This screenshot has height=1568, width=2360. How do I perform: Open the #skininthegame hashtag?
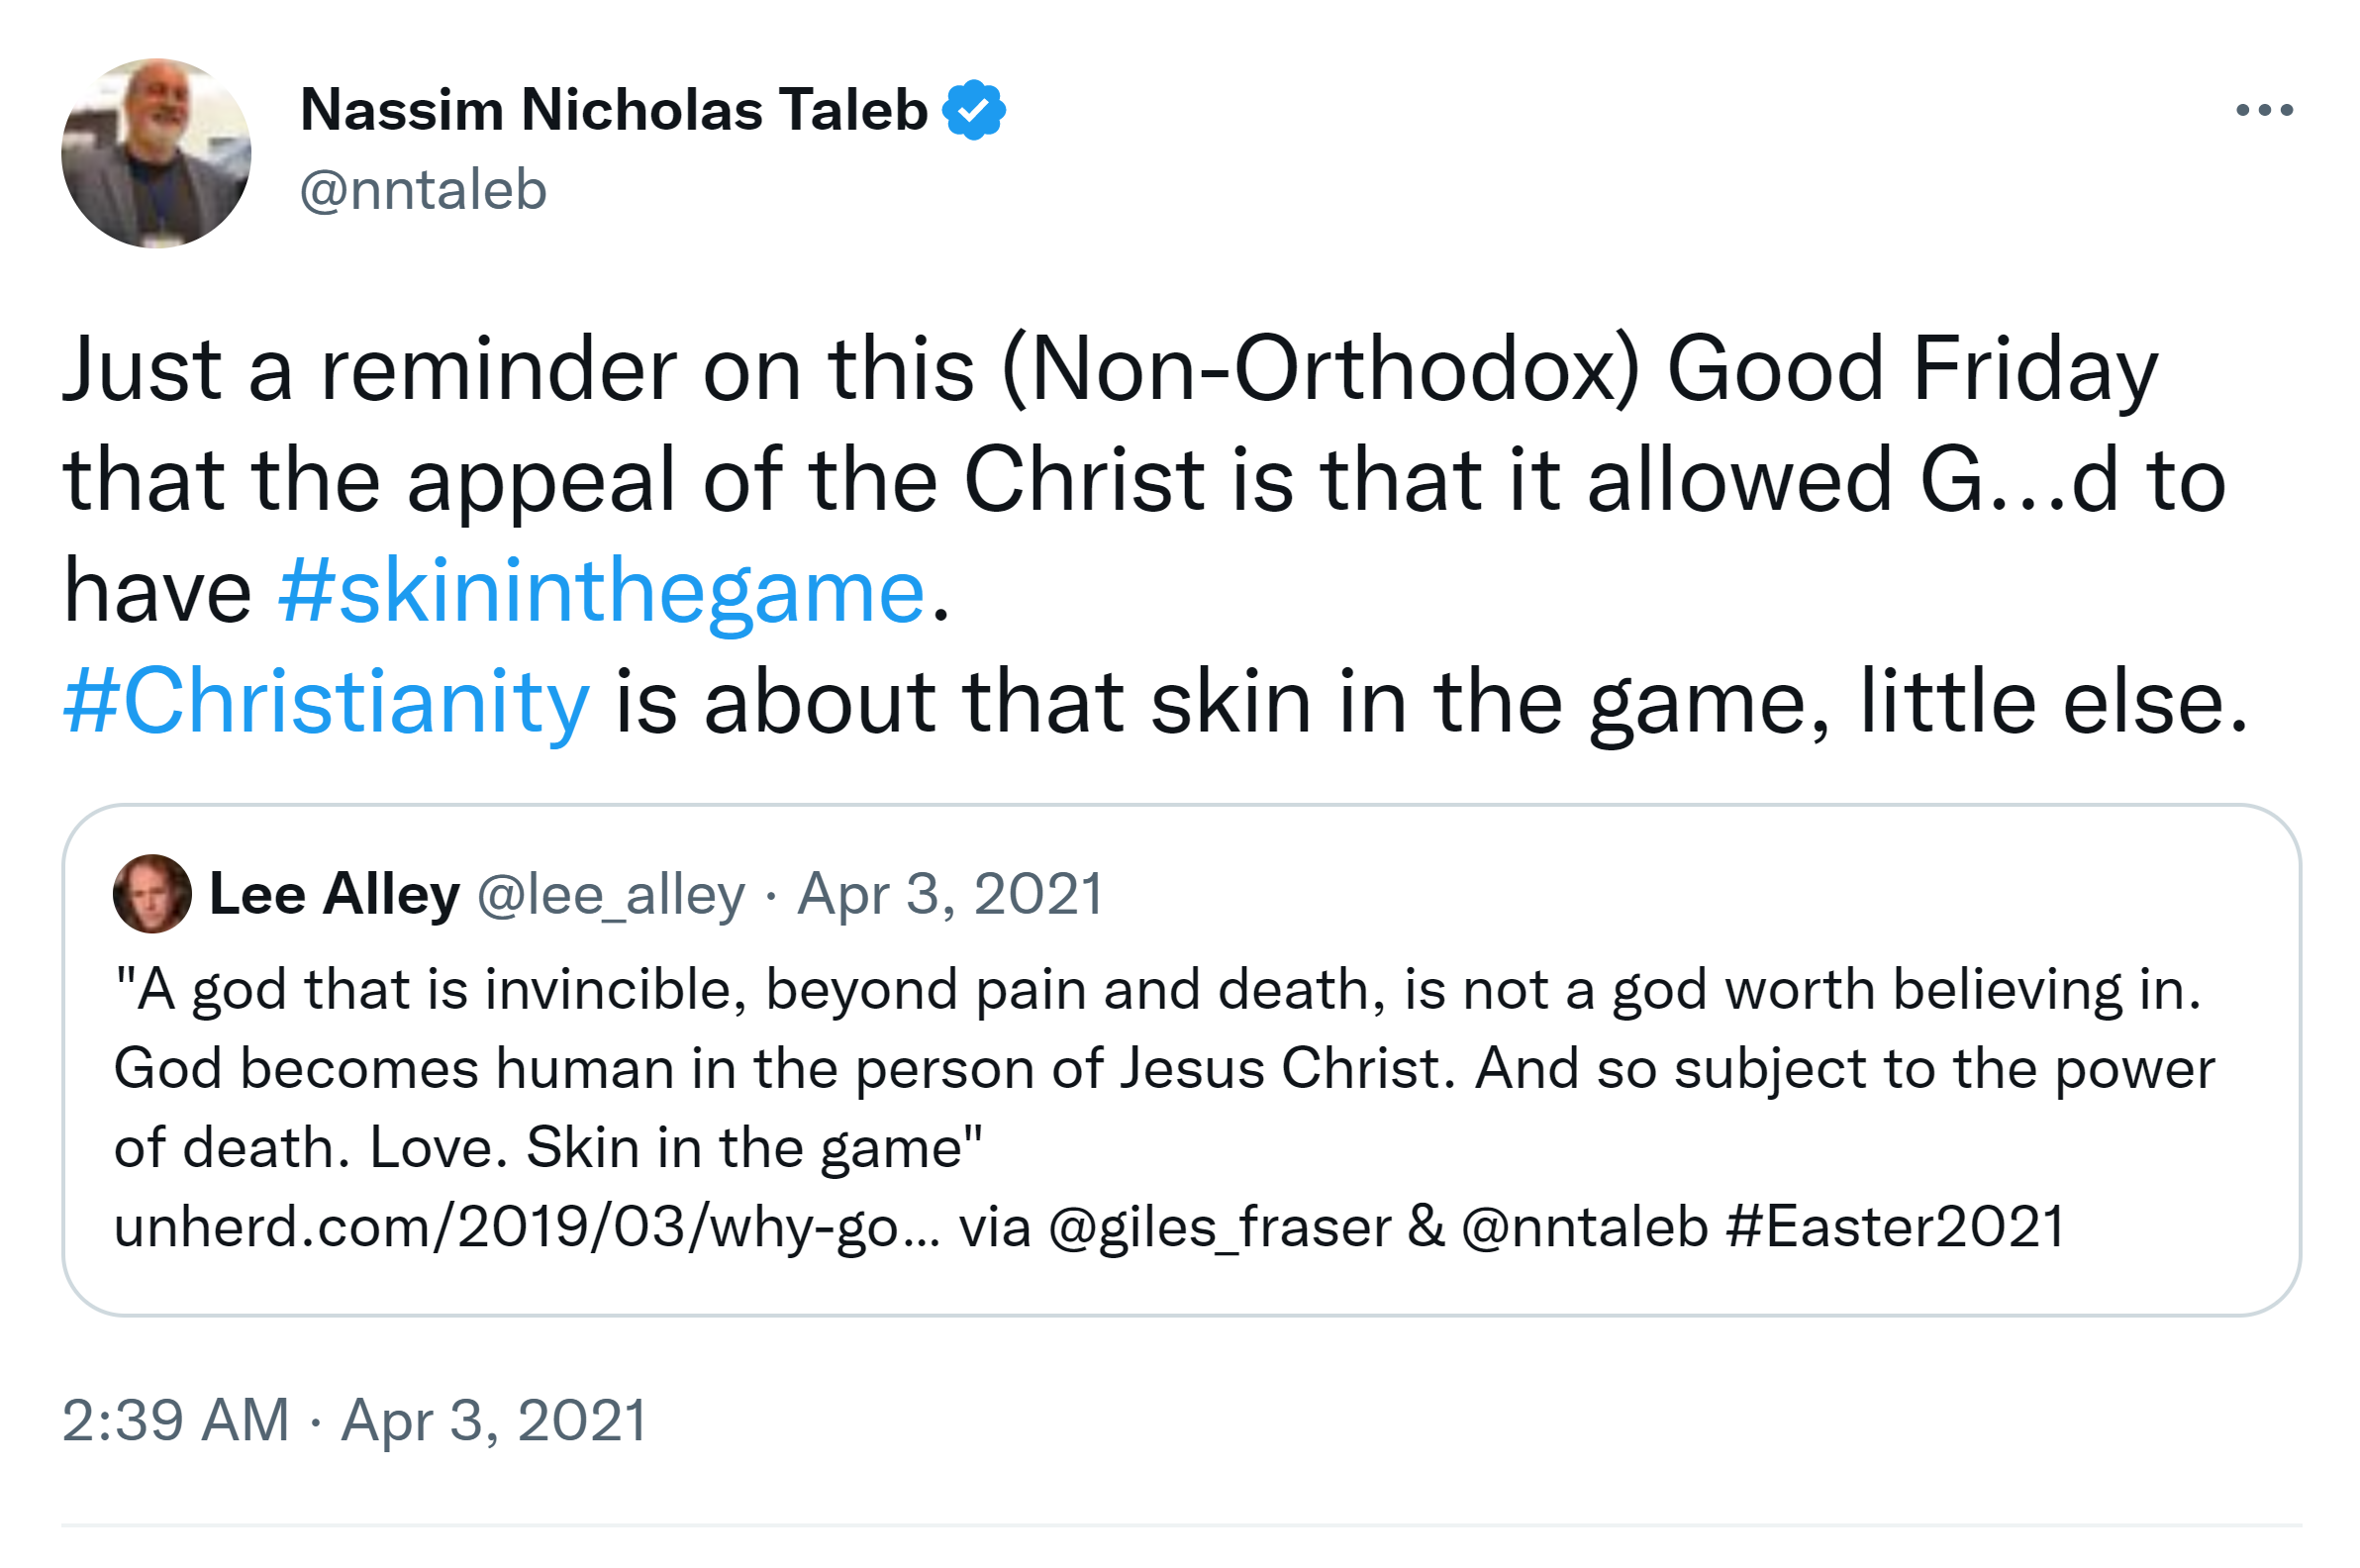point(602,591)
